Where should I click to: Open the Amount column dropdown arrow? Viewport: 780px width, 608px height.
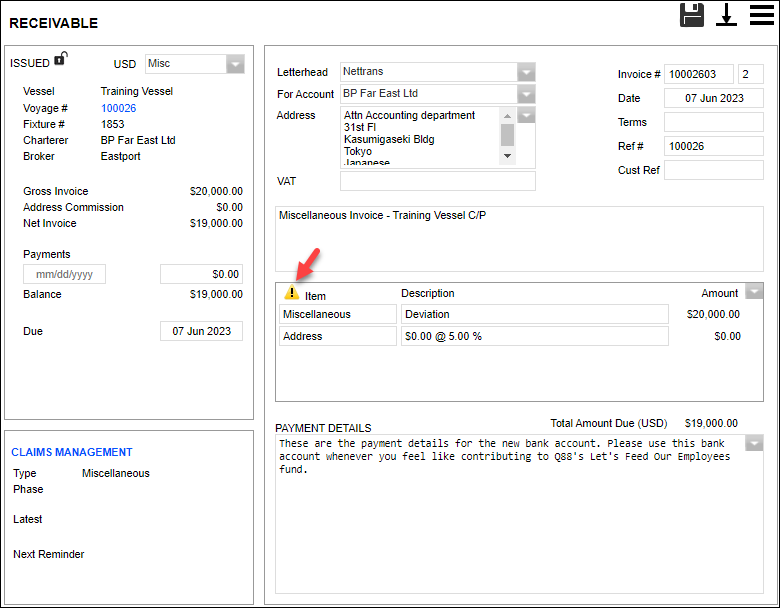754,292
